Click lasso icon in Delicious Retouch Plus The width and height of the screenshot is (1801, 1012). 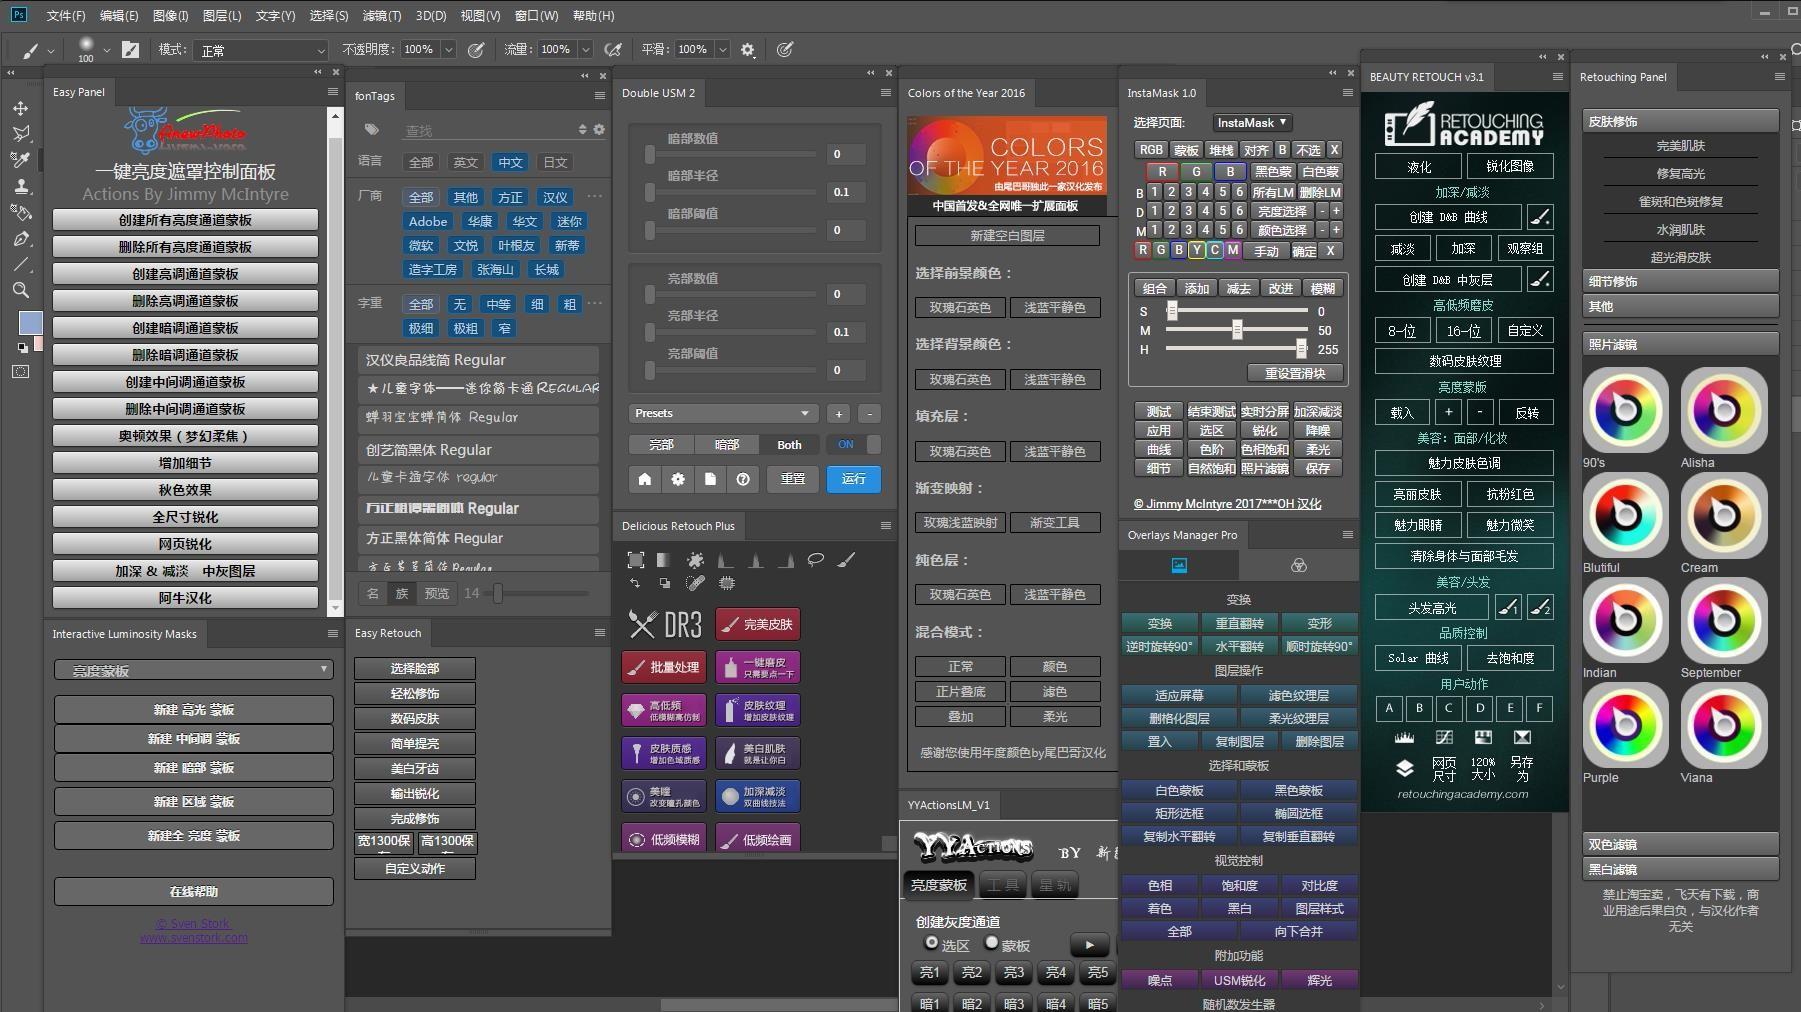tap(816, 560)
